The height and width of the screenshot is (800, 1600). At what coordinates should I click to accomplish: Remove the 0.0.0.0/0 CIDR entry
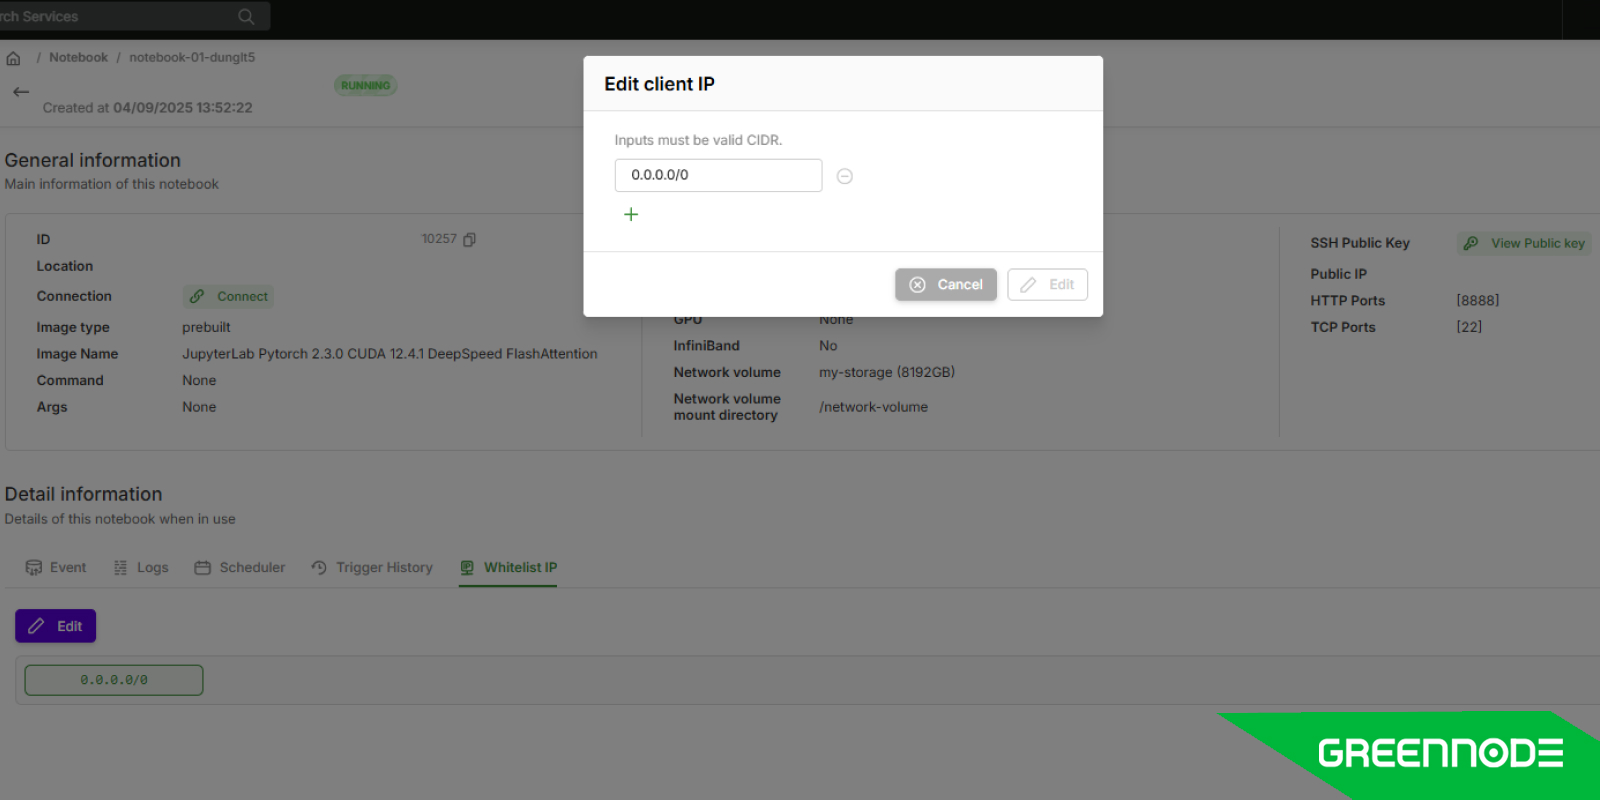[844, 176]
